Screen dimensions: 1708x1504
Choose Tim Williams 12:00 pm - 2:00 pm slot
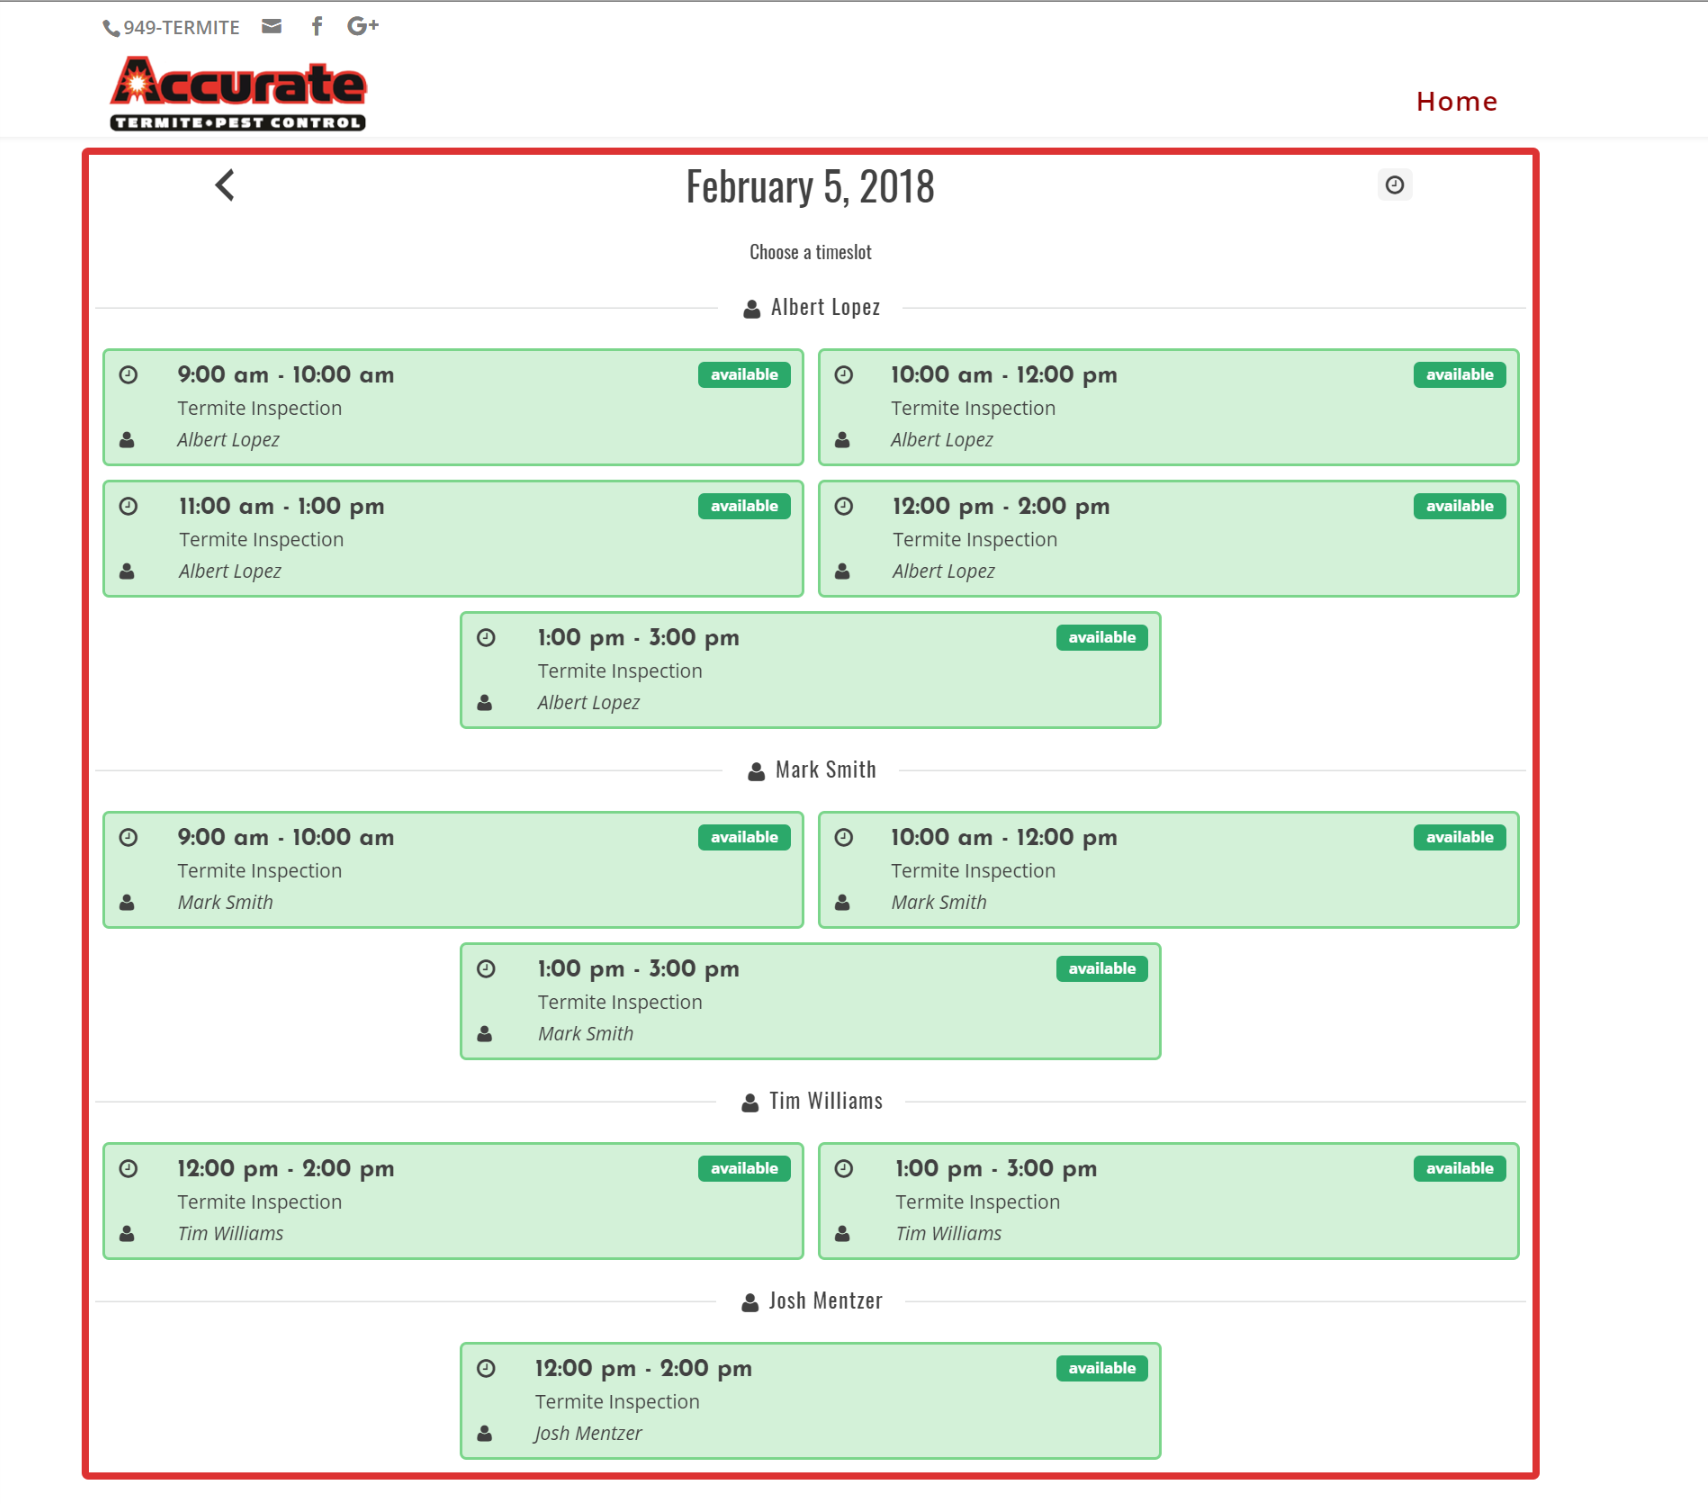click(x=453, y=1201)
